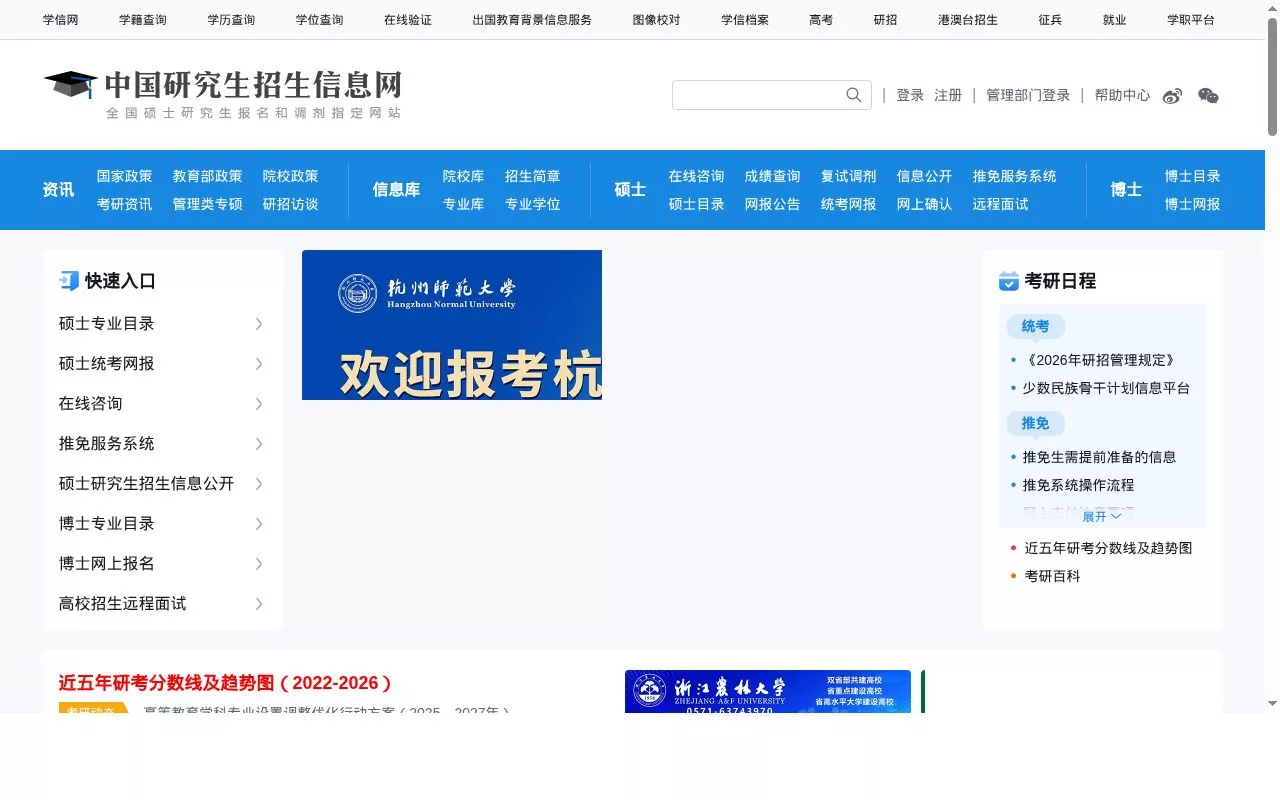The height and width of the screenshot is (800, 1280).
Task: Expand 在线咨询 chevron in quick entry
Action: (x=259, y=404)
